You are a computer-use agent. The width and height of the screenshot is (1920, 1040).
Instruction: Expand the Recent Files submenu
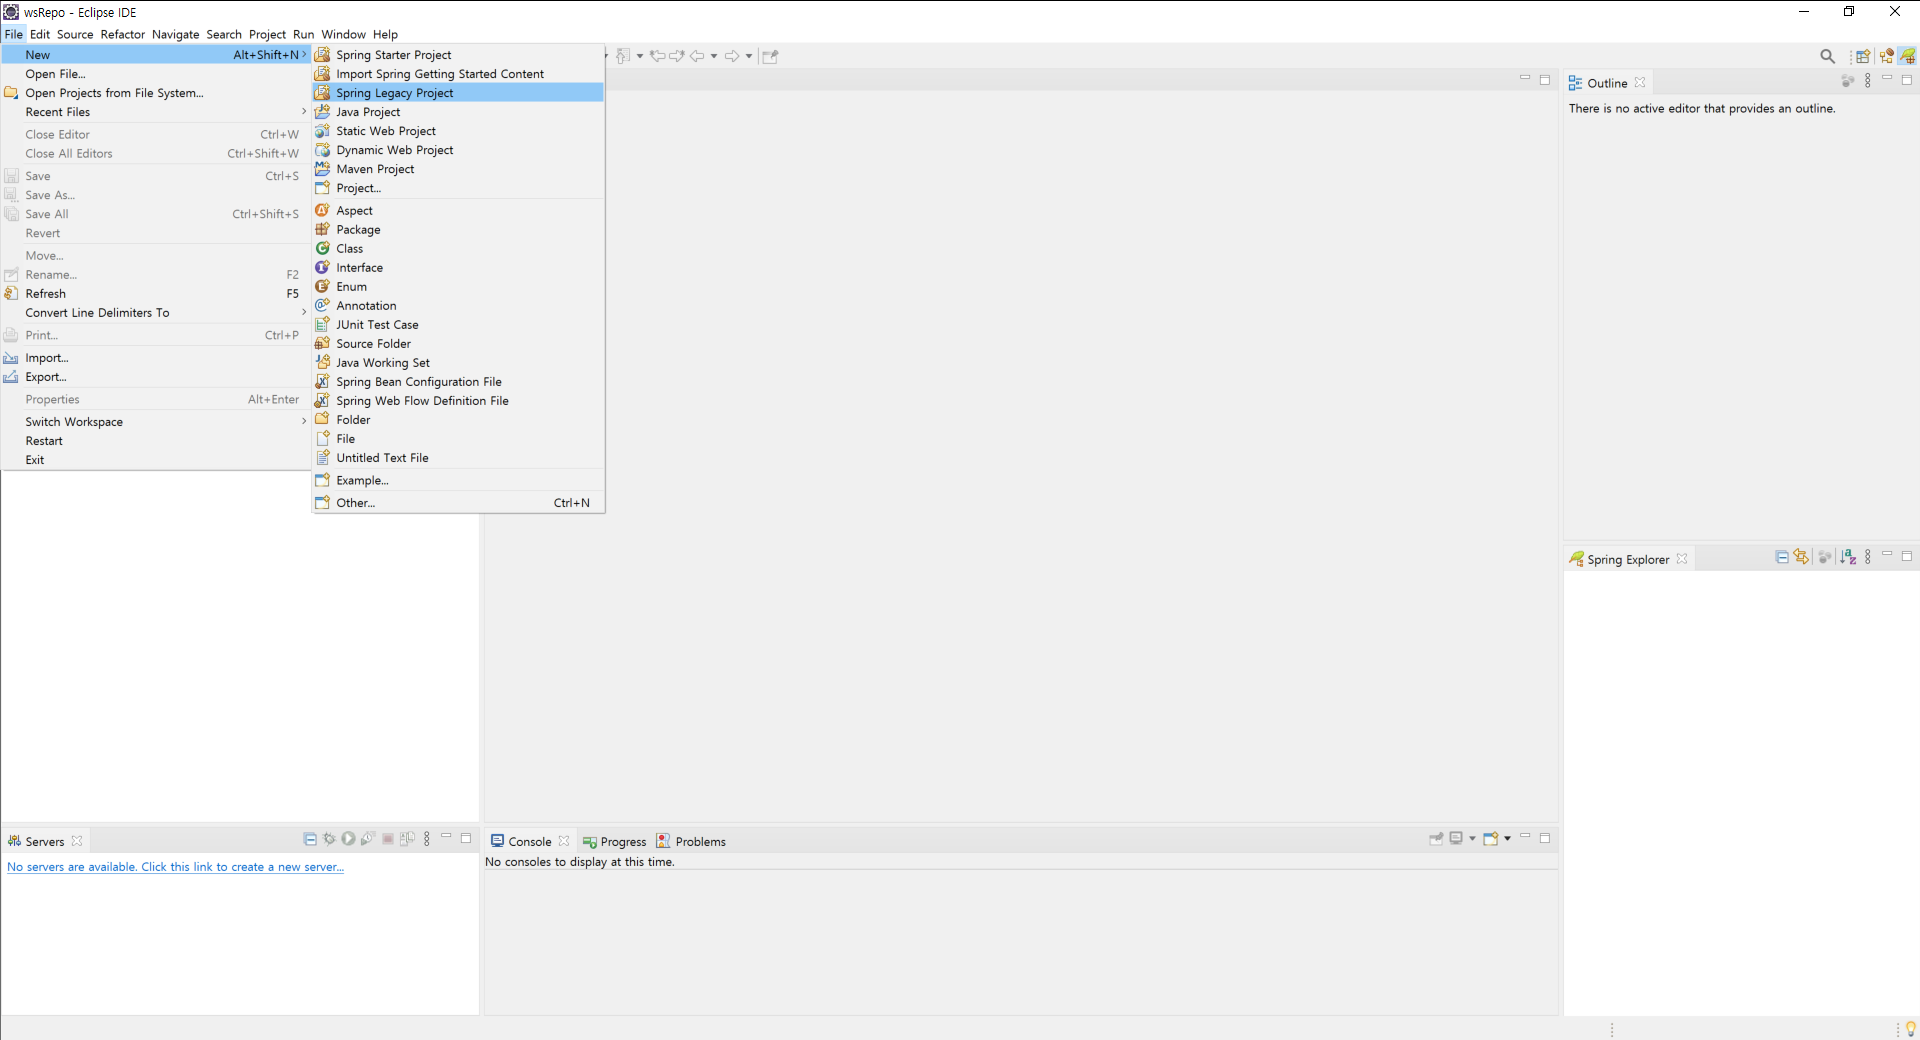click(x=155, y=112)
